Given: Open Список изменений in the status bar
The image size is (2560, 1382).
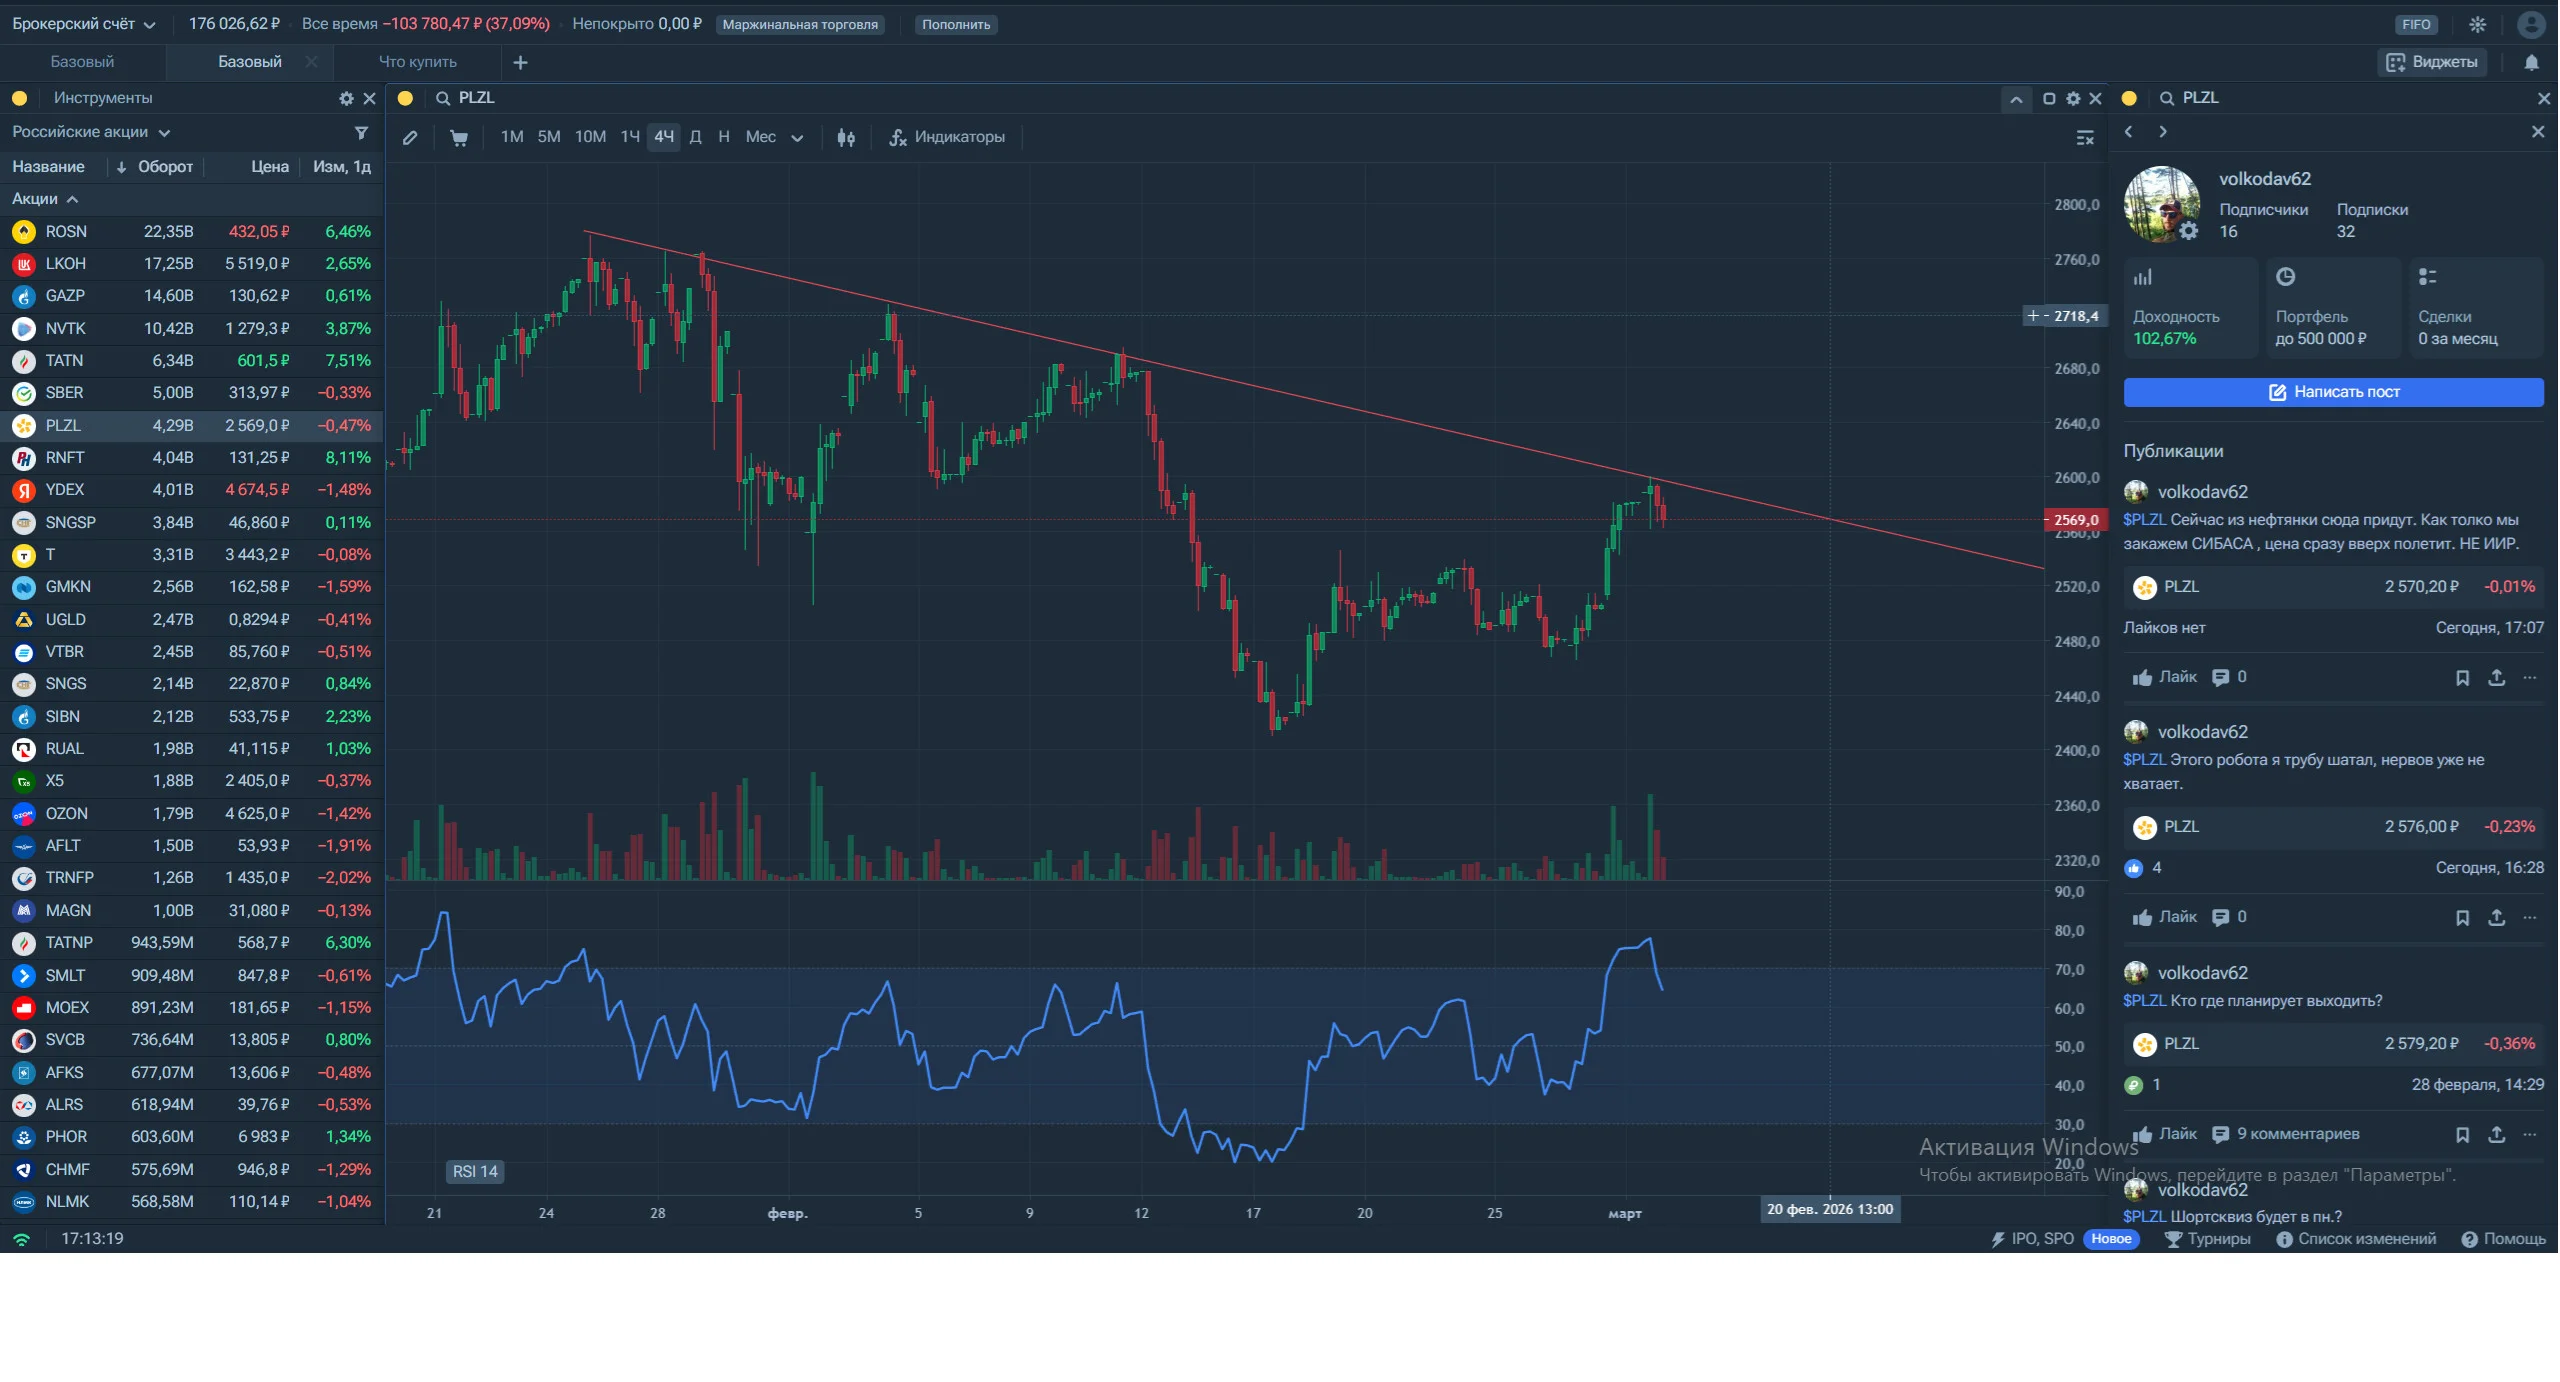Looking at the screenshot, I should pyautogui.click(x=2357, y=1239).
